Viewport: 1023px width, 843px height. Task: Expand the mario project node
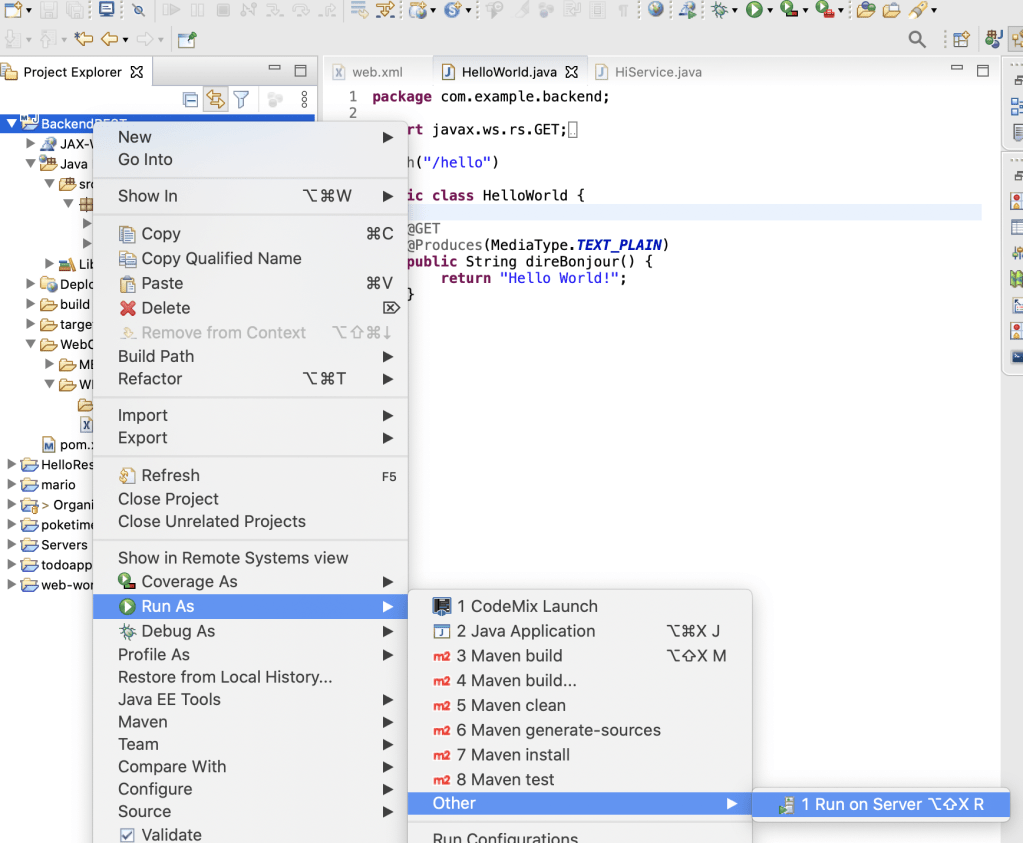pos(12,485)
